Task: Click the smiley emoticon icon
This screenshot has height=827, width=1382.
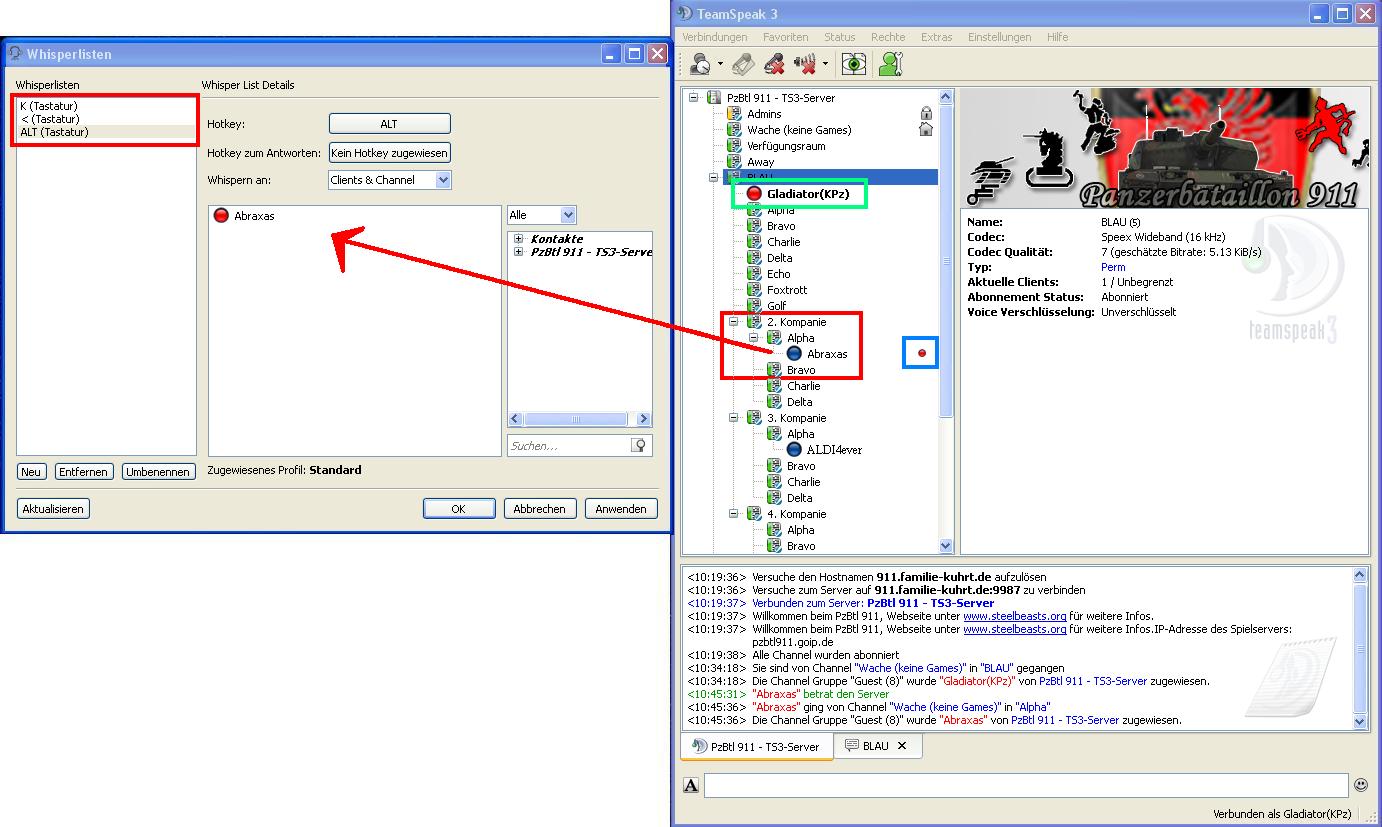Action: click(x=1360, y=785)
